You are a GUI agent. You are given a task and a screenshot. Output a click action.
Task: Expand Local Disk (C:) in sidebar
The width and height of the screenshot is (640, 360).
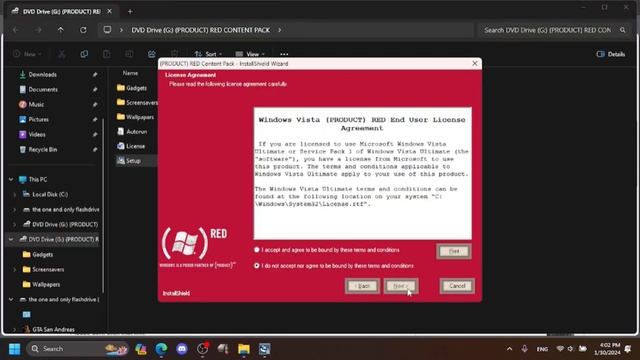pyautogui.click(x=15, y=195)
